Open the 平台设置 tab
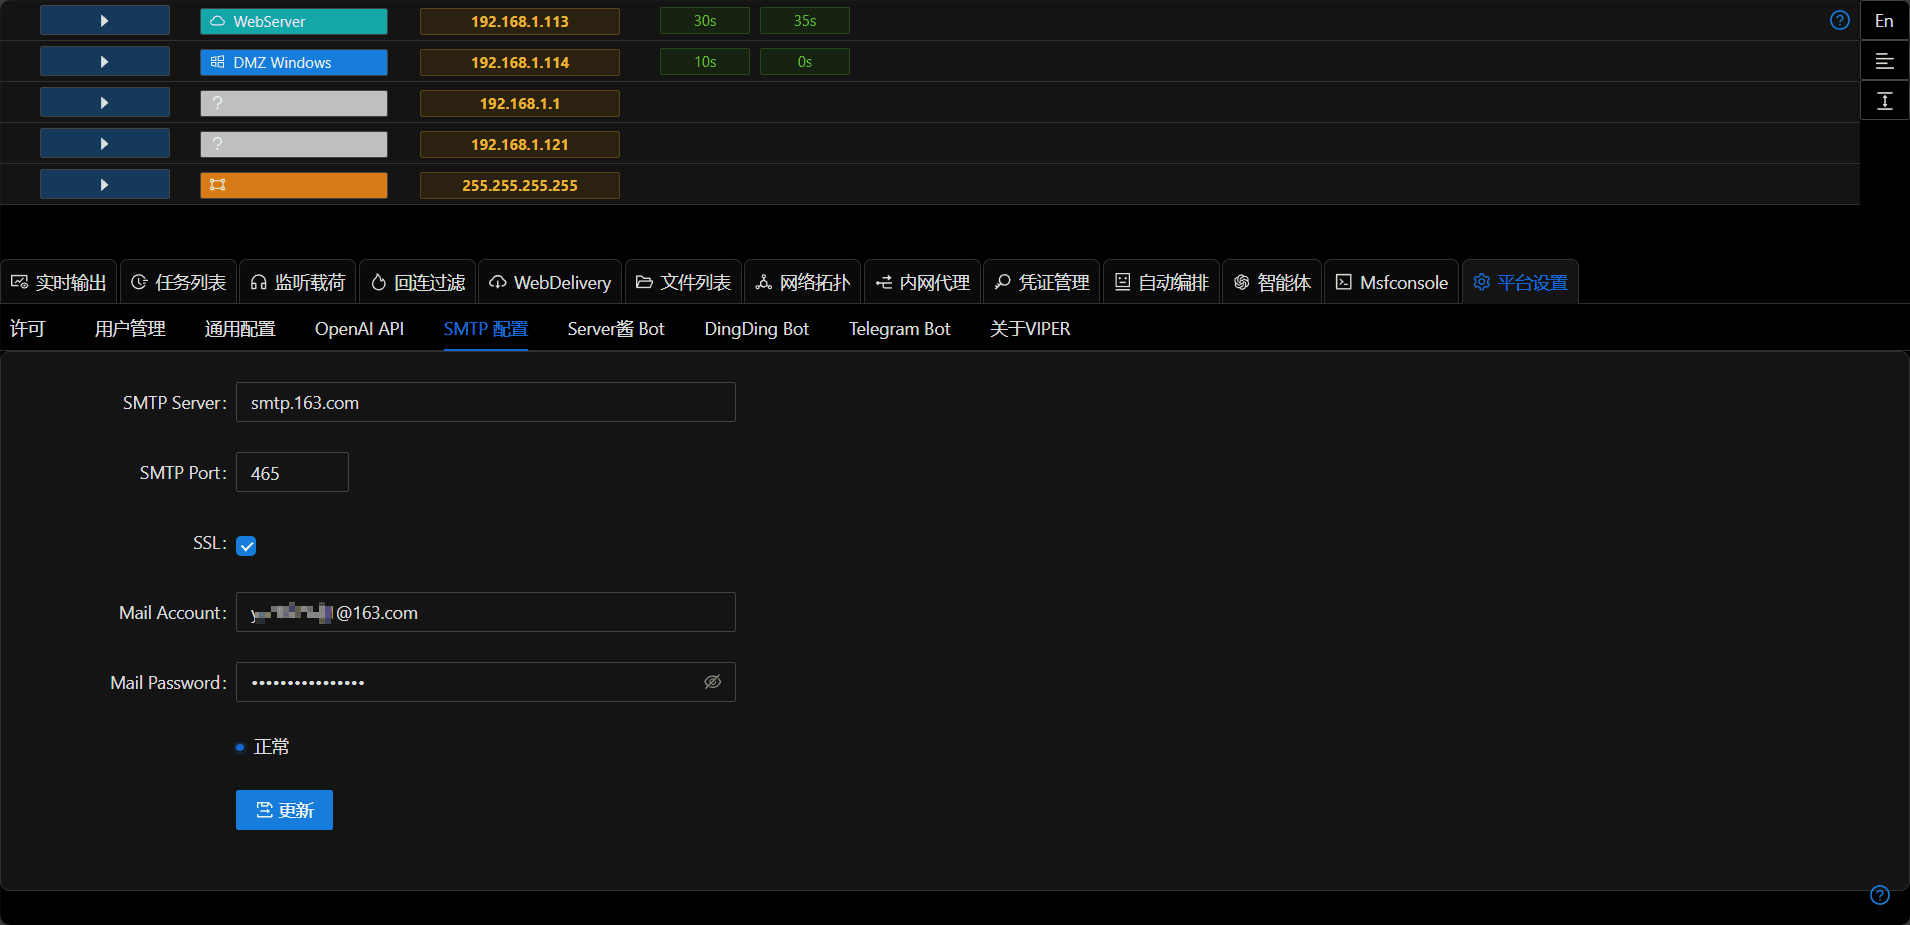Viewport: 1910px width, 925px height. pos(1520,282)
